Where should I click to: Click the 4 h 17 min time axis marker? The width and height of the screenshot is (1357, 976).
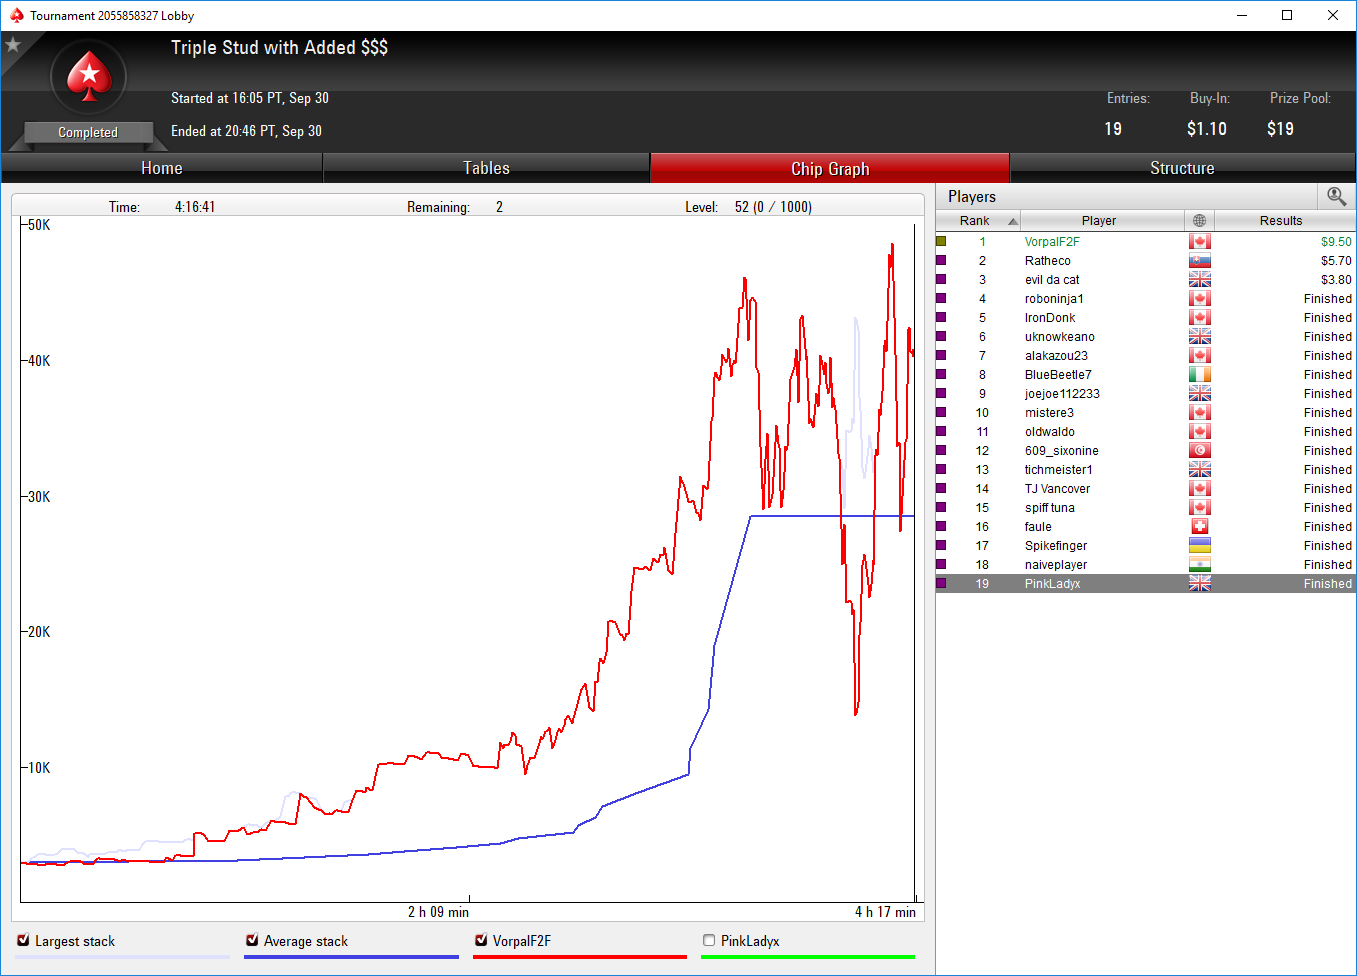tap(885, 911)
